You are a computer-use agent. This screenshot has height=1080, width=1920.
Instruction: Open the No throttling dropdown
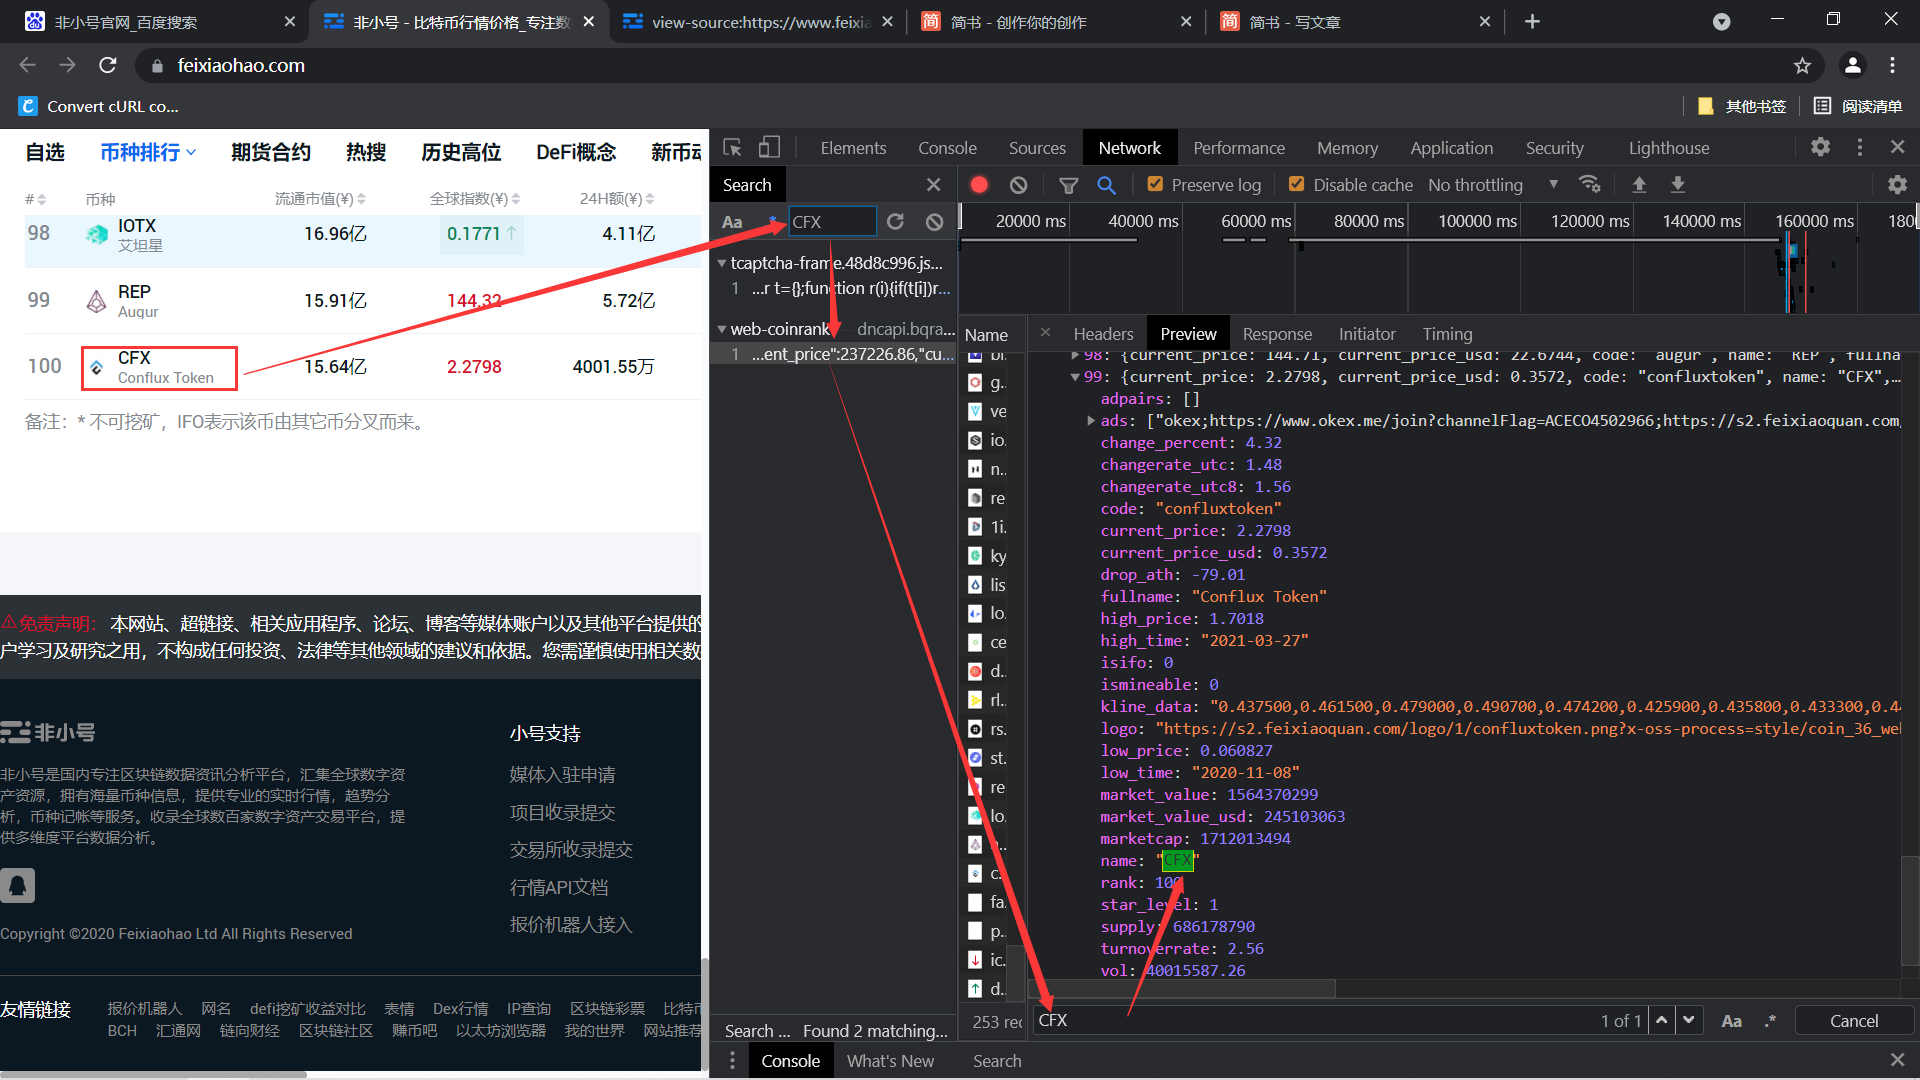tap(1493, 185)
